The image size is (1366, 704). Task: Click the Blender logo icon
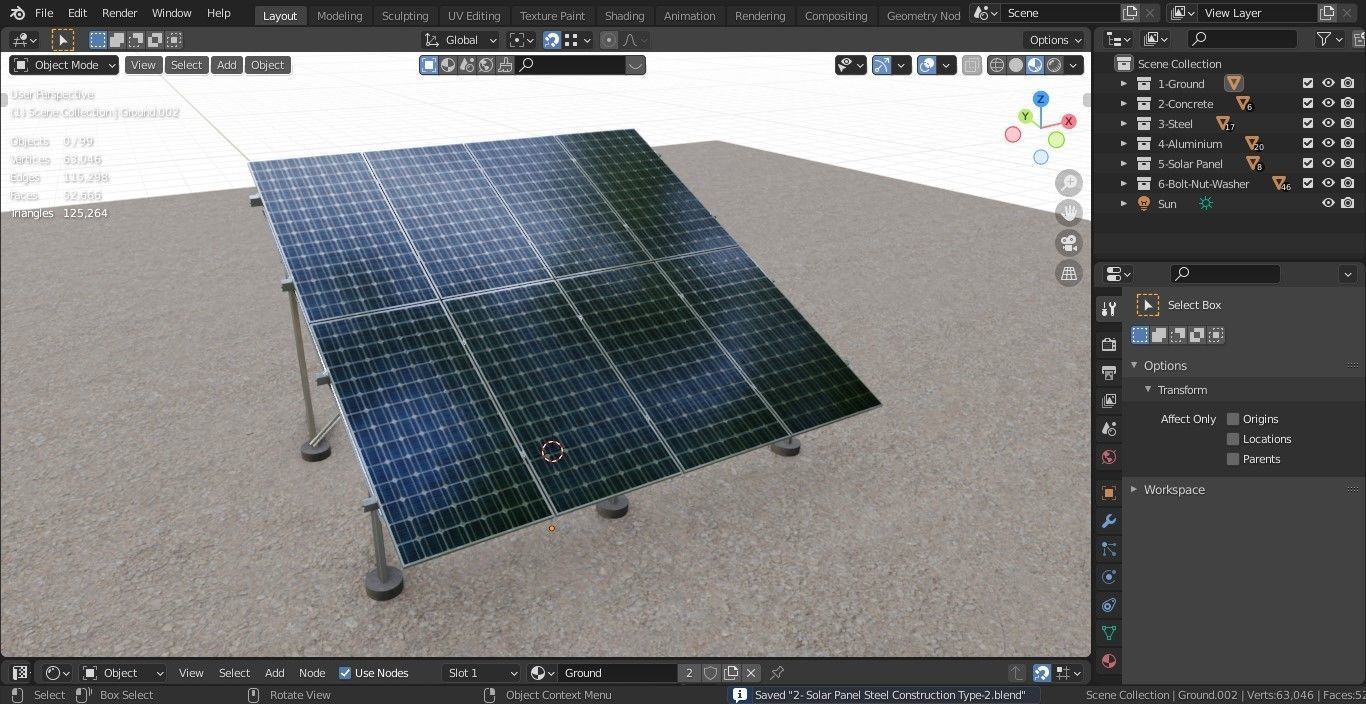[17, 13]
